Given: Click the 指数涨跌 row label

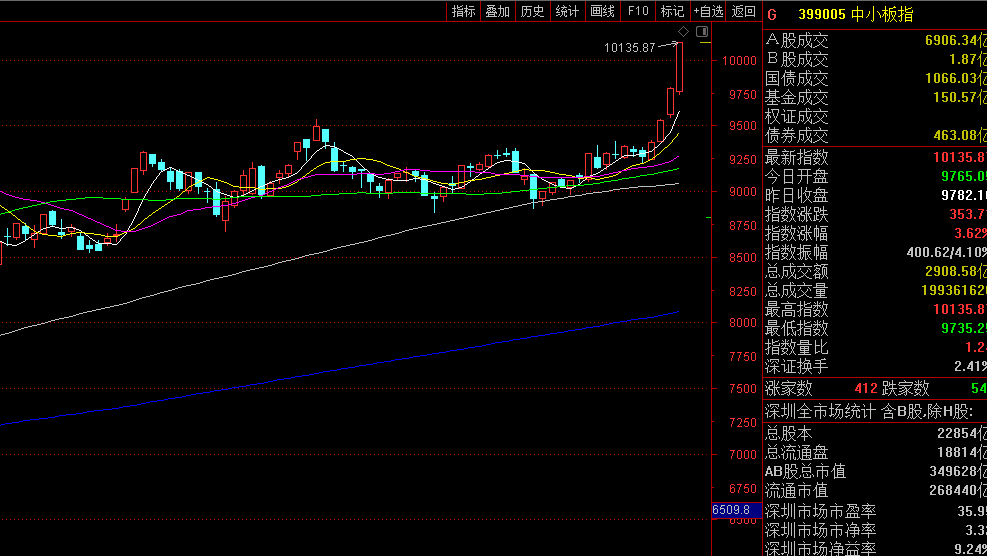Looking at the screenshot, I should (x=796, y=215).
